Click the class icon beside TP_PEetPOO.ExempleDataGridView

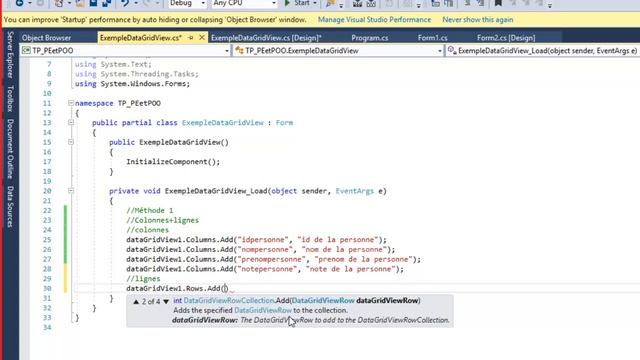[239, 50]
